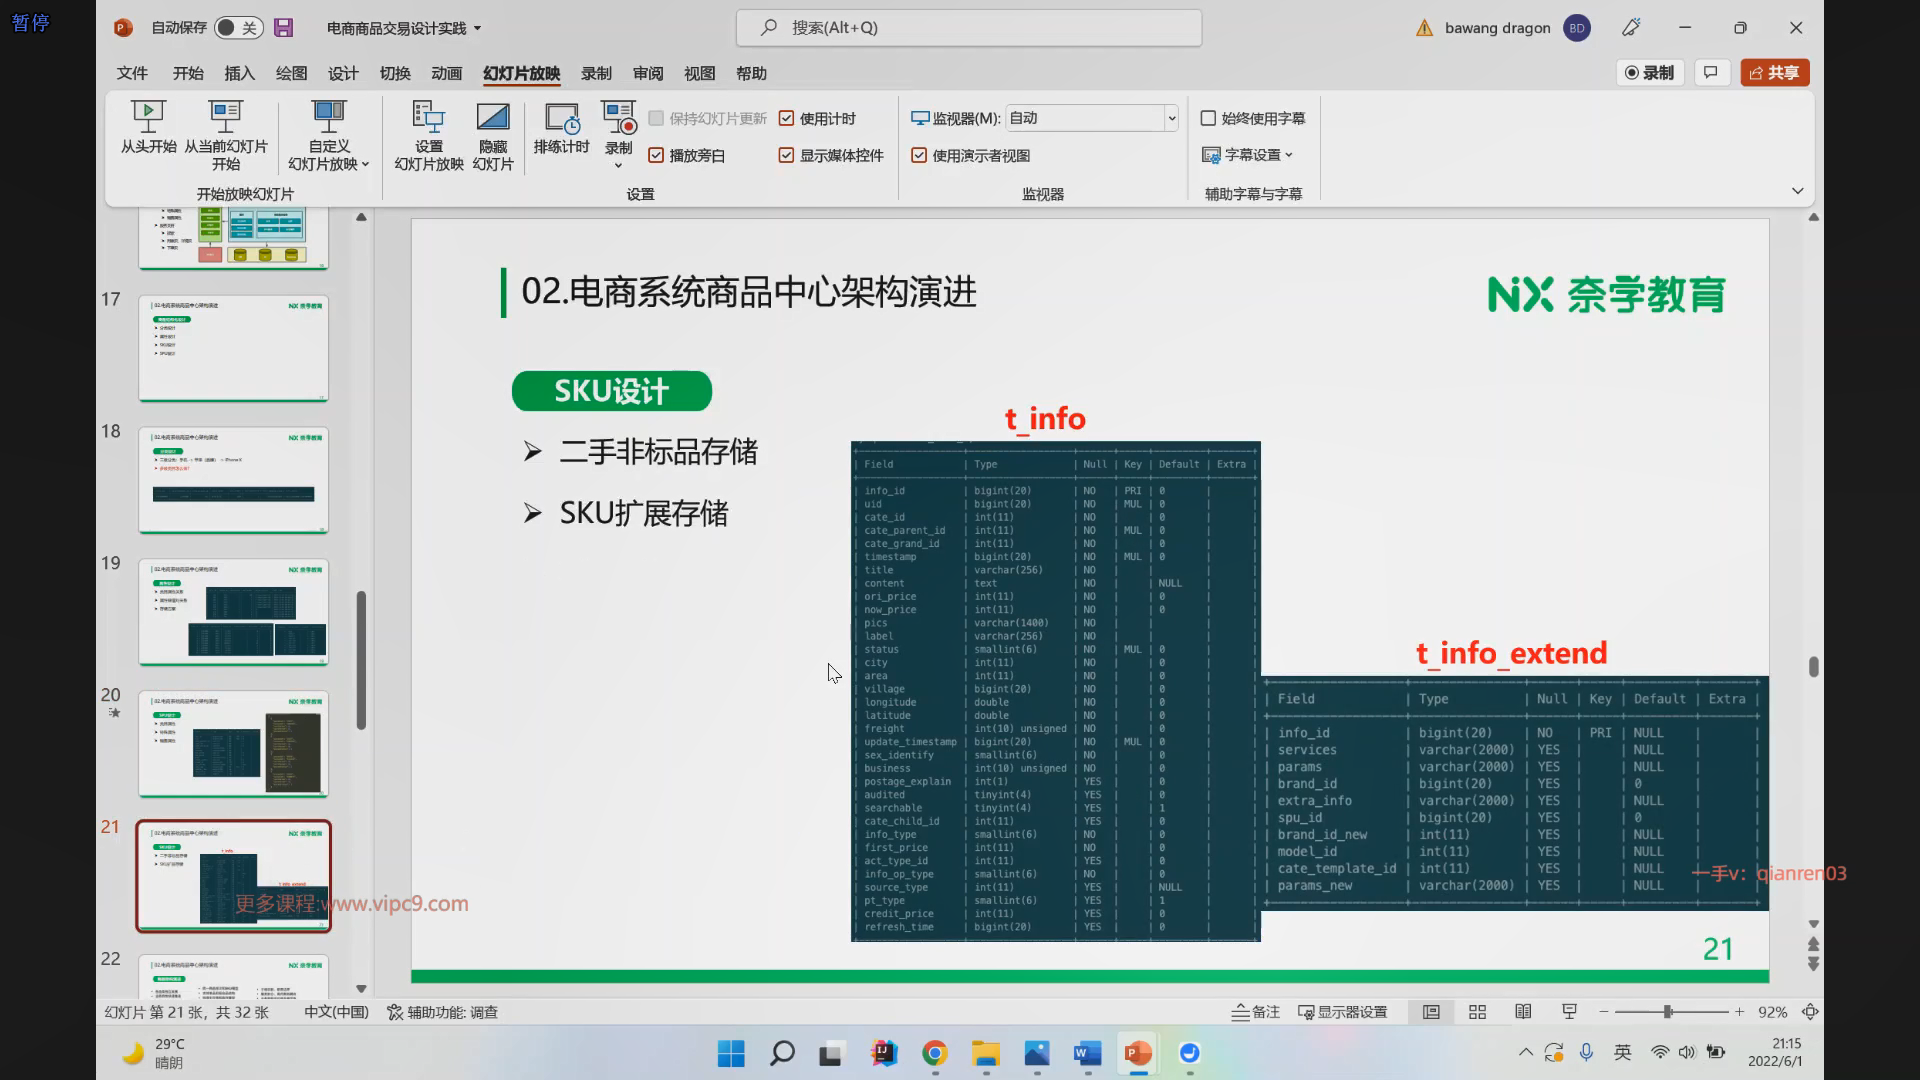This screenshot has height=1080, width=1920.
Task: Uncheck Use Timings (使用计时) checkbox
Action: pyautogui.click(x=786, y=118)
